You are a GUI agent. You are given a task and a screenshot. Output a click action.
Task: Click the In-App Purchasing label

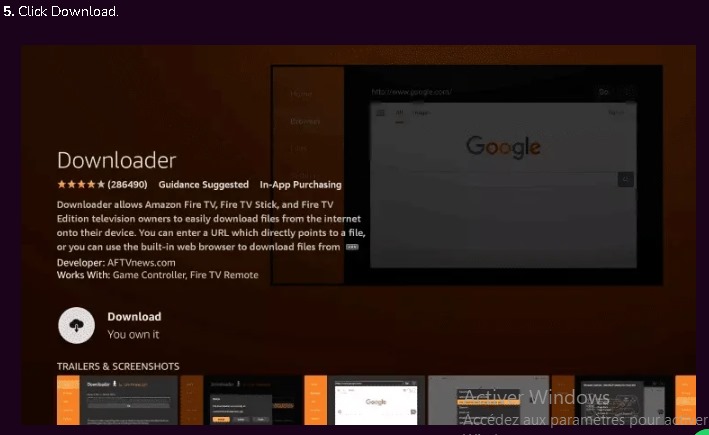click(x=300, y=185)
